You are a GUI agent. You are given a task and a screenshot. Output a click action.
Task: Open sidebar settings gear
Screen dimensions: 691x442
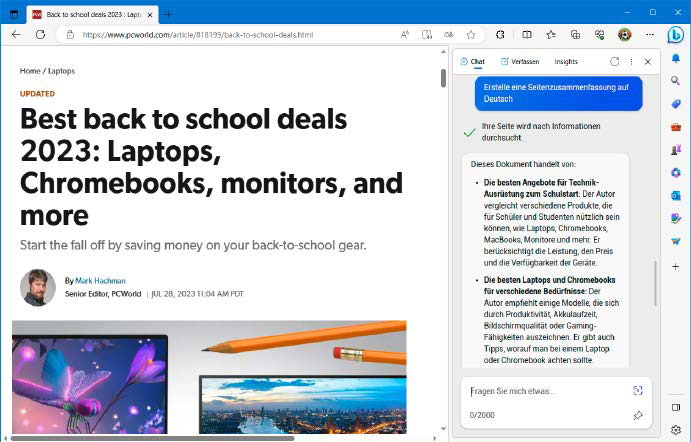[x=676, y=430]
